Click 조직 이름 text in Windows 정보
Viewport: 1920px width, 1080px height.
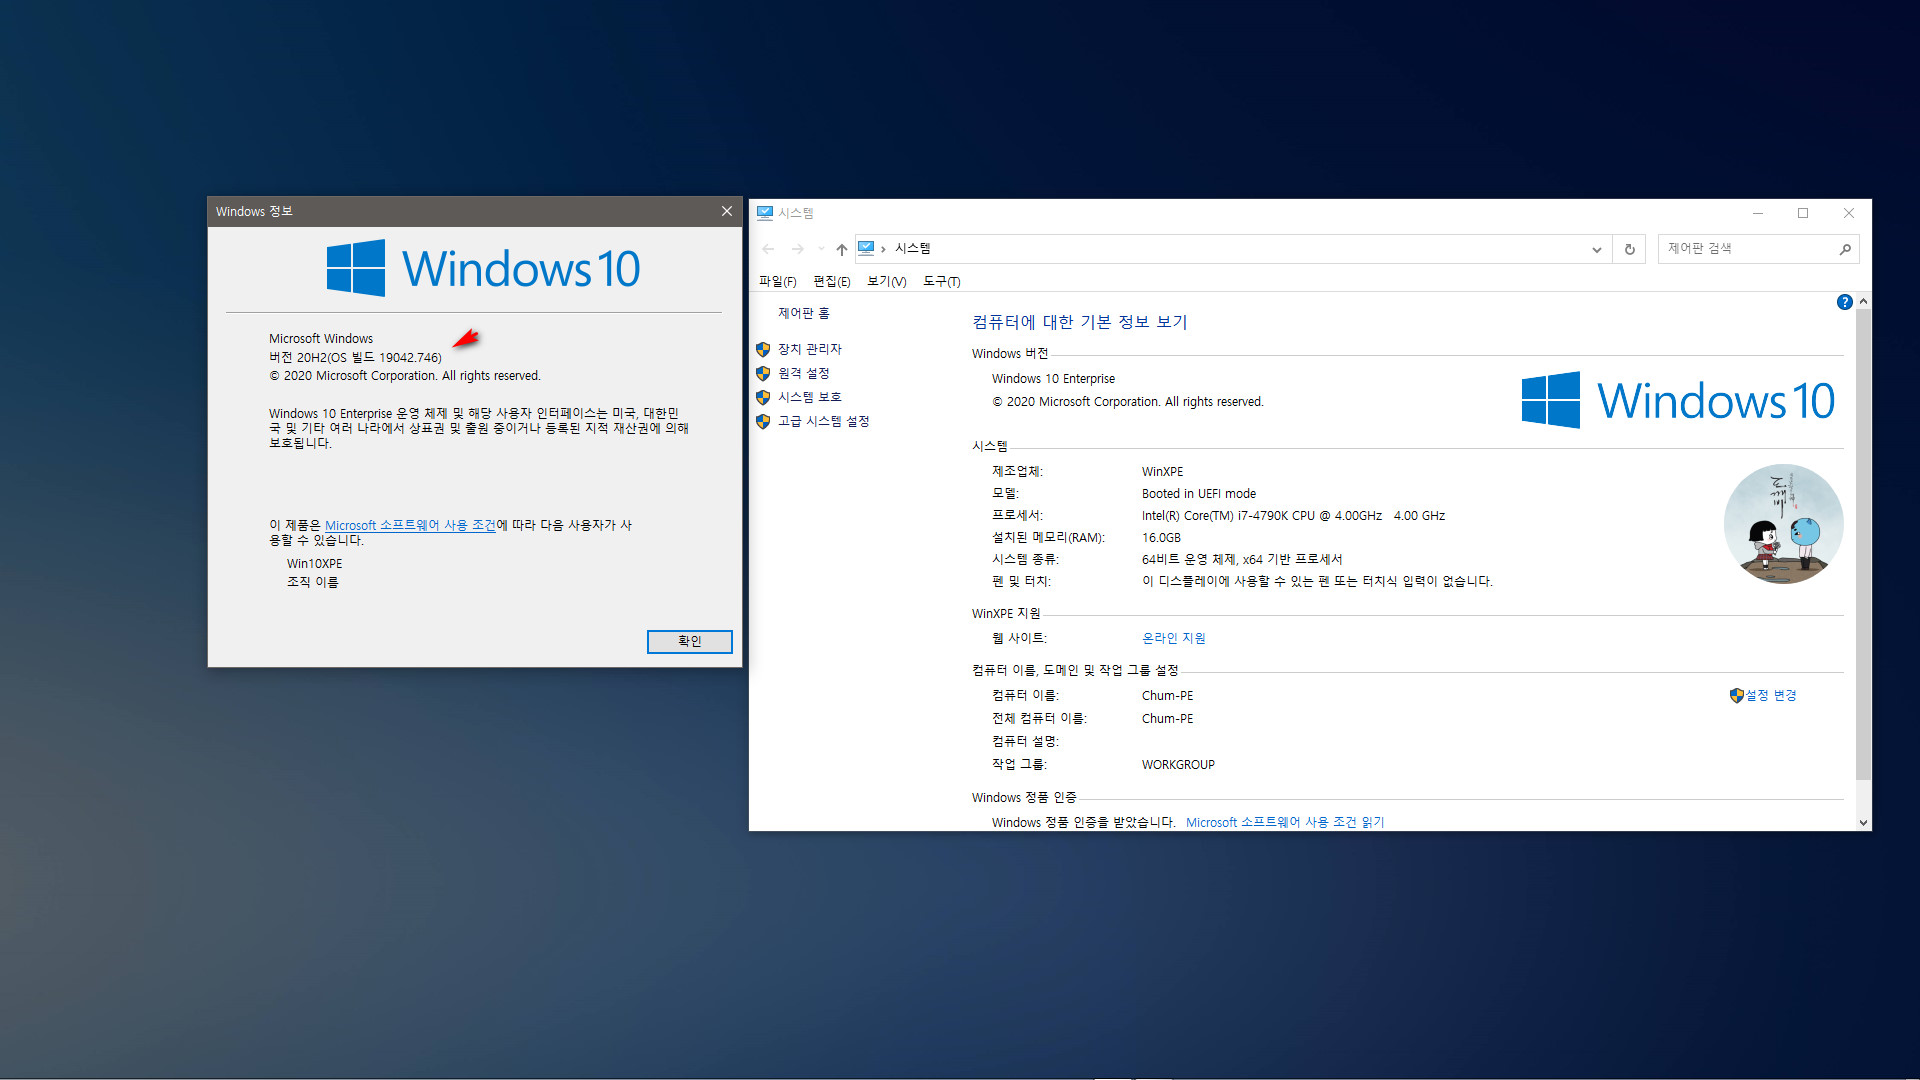coord(313,582)
